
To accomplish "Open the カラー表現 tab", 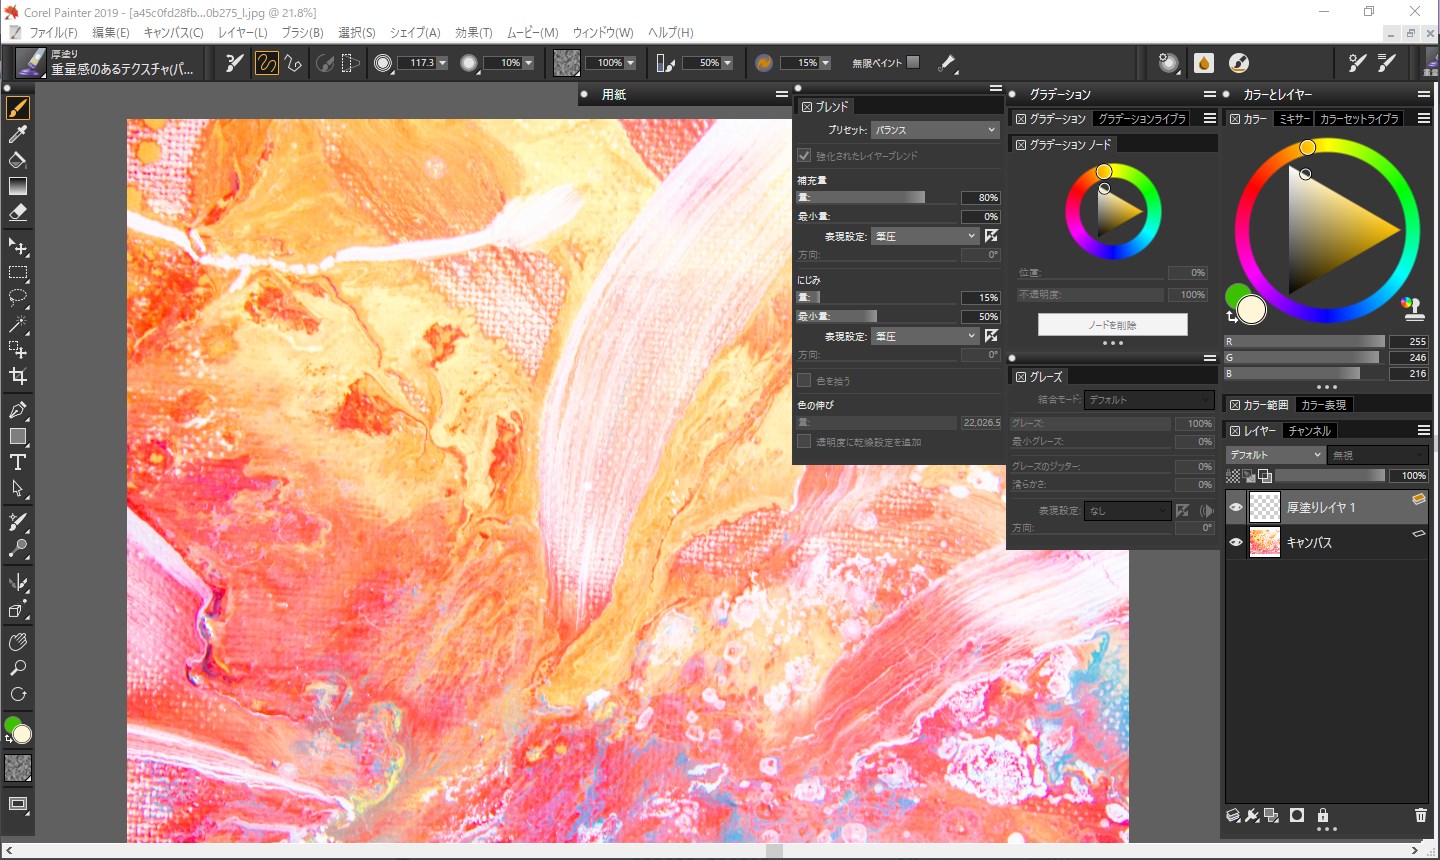I will pyautogui.click(x=1323, y=405).
